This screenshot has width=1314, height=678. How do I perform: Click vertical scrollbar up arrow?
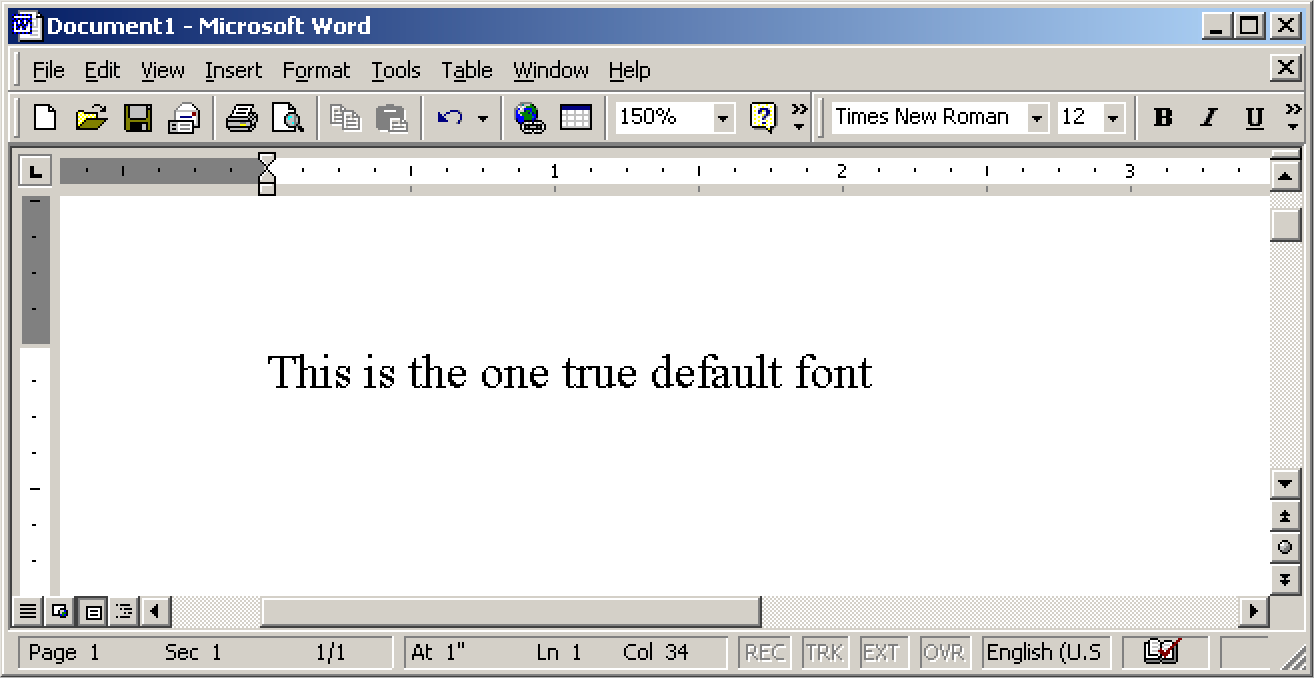(1285, 176)
